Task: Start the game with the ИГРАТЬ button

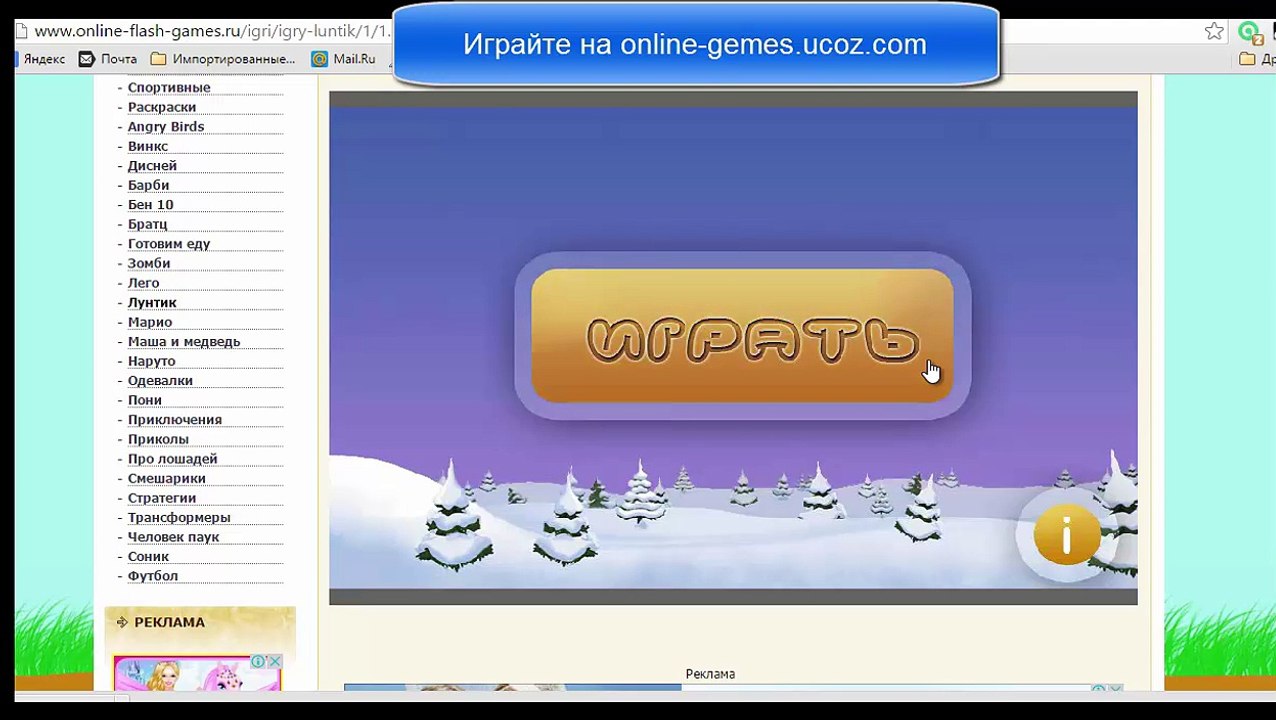Action: [742, 336]
